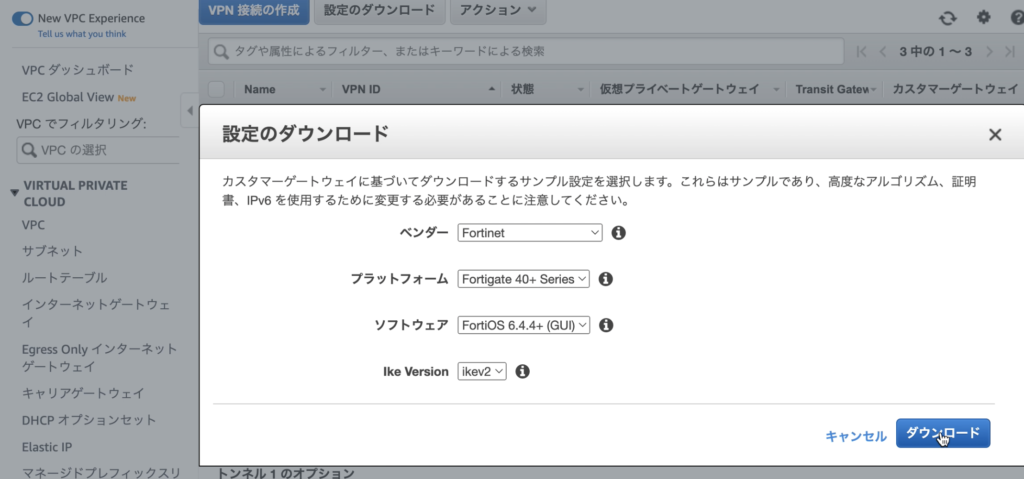Open Tell us what you think link

[x=82, y=34]
